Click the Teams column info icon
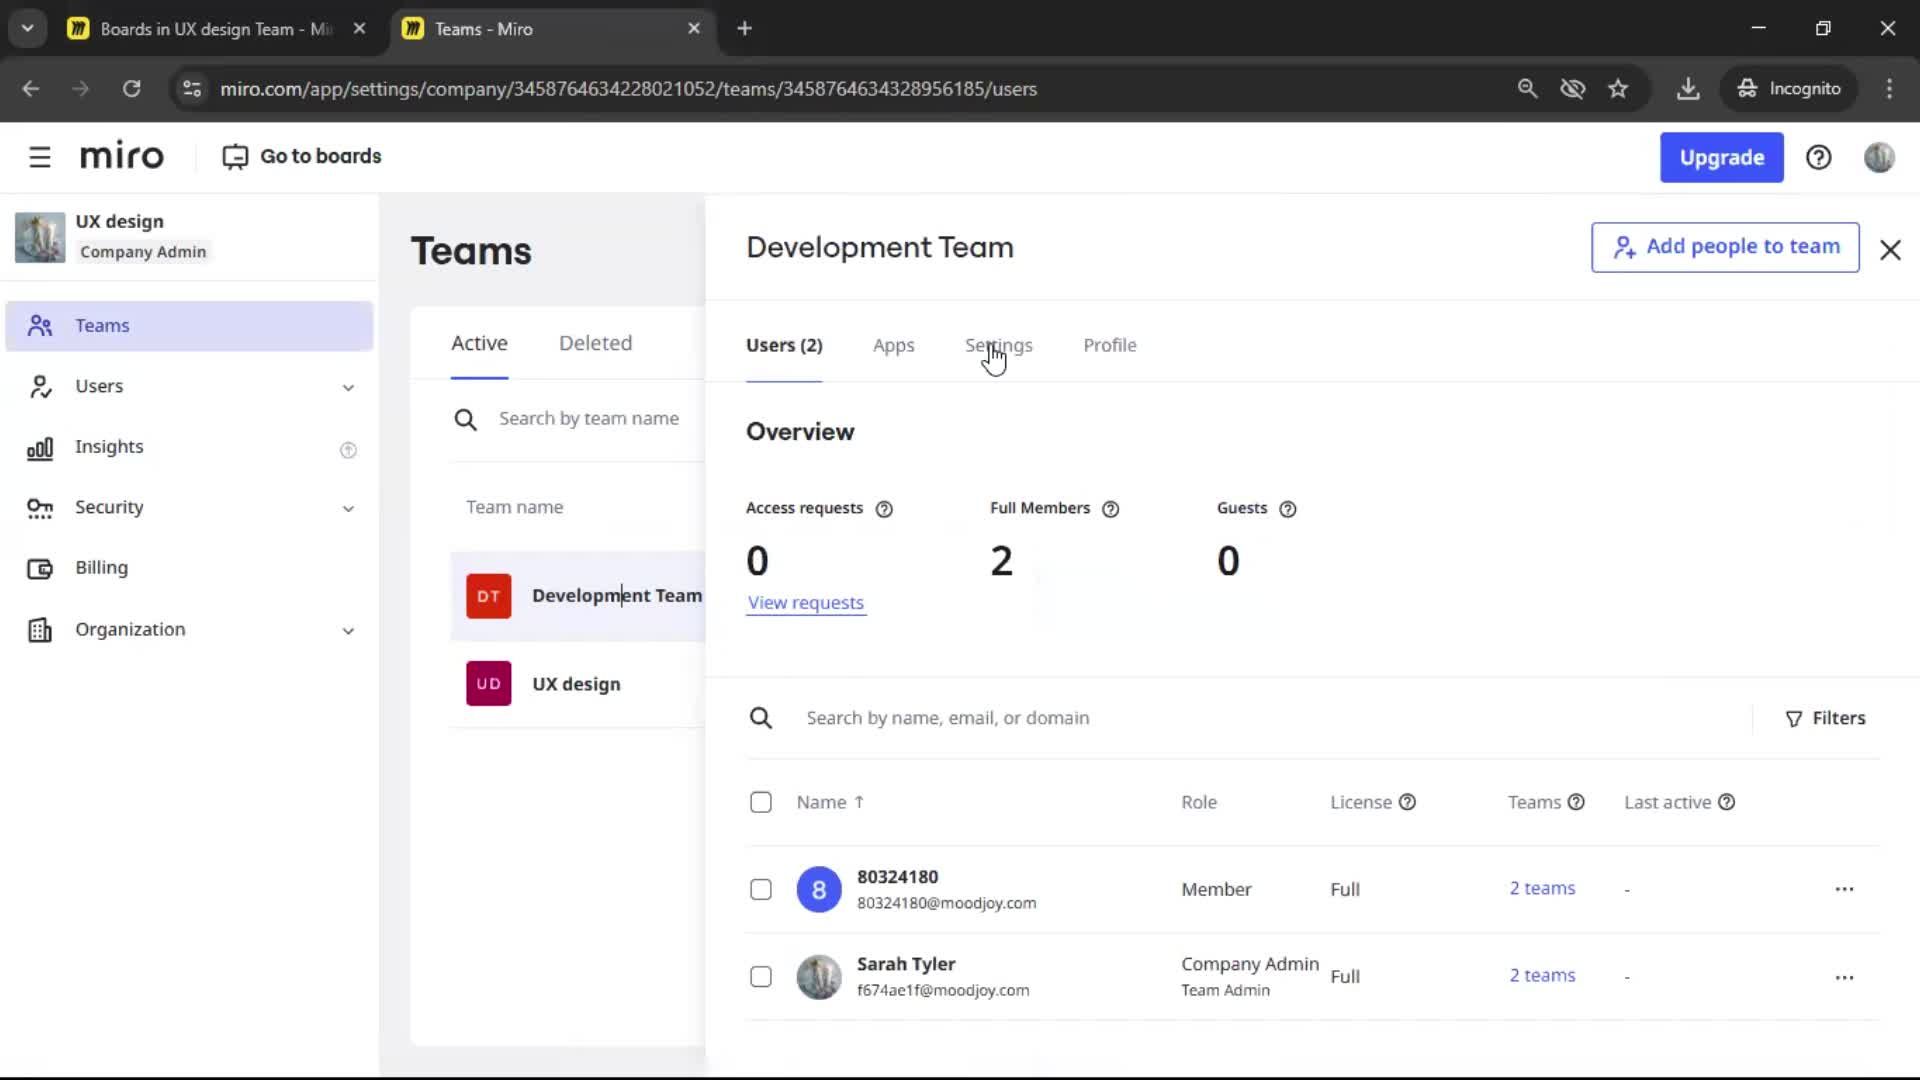The width and height of the screenshot is (1920, 1080). click(x=1576, y=802)
